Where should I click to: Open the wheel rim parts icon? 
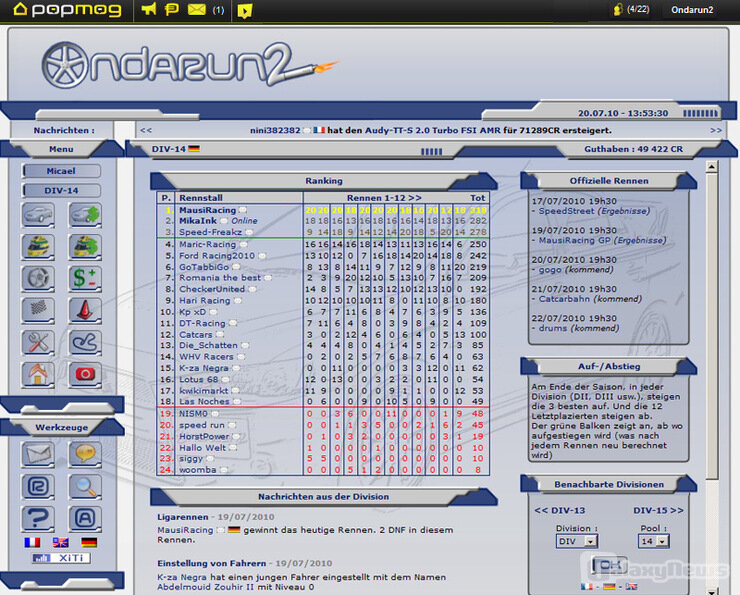[38, 279]
